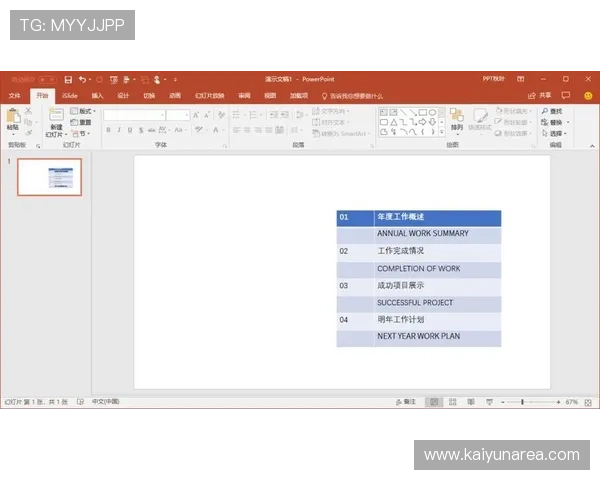Select the triangle shape in shapes gallery

coord(393,122)
